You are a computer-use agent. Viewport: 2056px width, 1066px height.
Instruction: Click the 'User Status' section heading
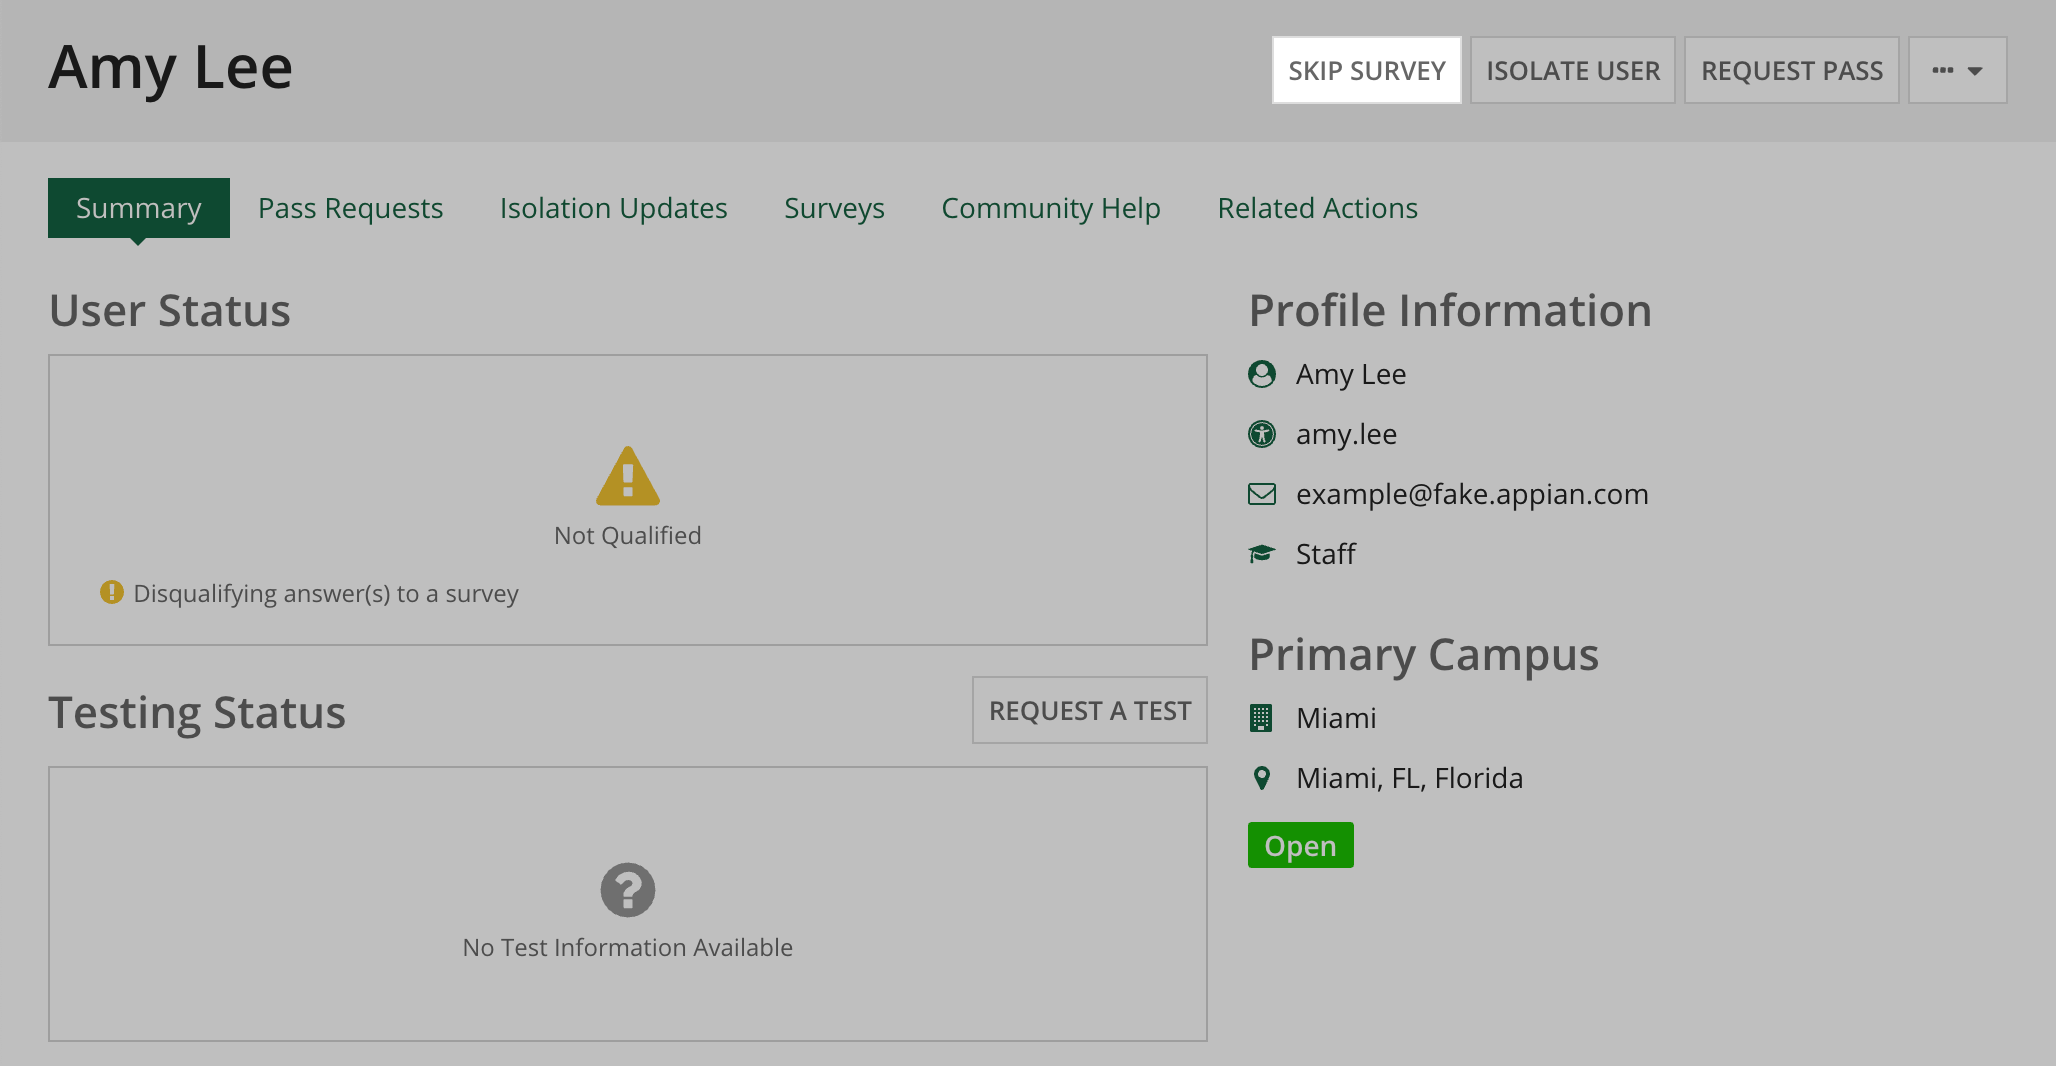click(x=170, y=311)
